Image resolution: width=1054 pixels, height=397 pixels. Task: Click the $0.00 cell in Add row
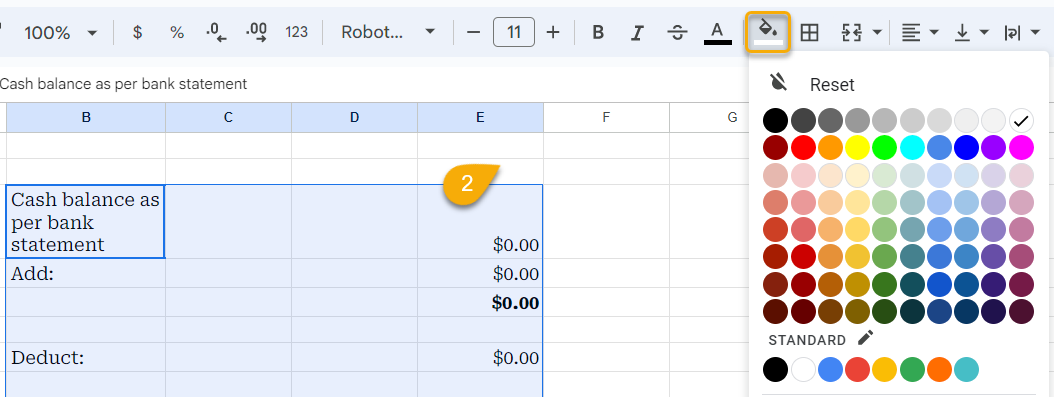(x=480, y=273)
